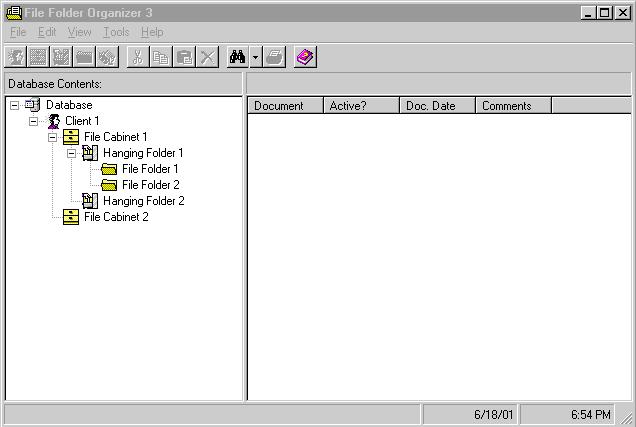The width and height of the screenshot is (636, 427).
Task: Minimize the File Folder Organizer window
Action: coord(588,13)
